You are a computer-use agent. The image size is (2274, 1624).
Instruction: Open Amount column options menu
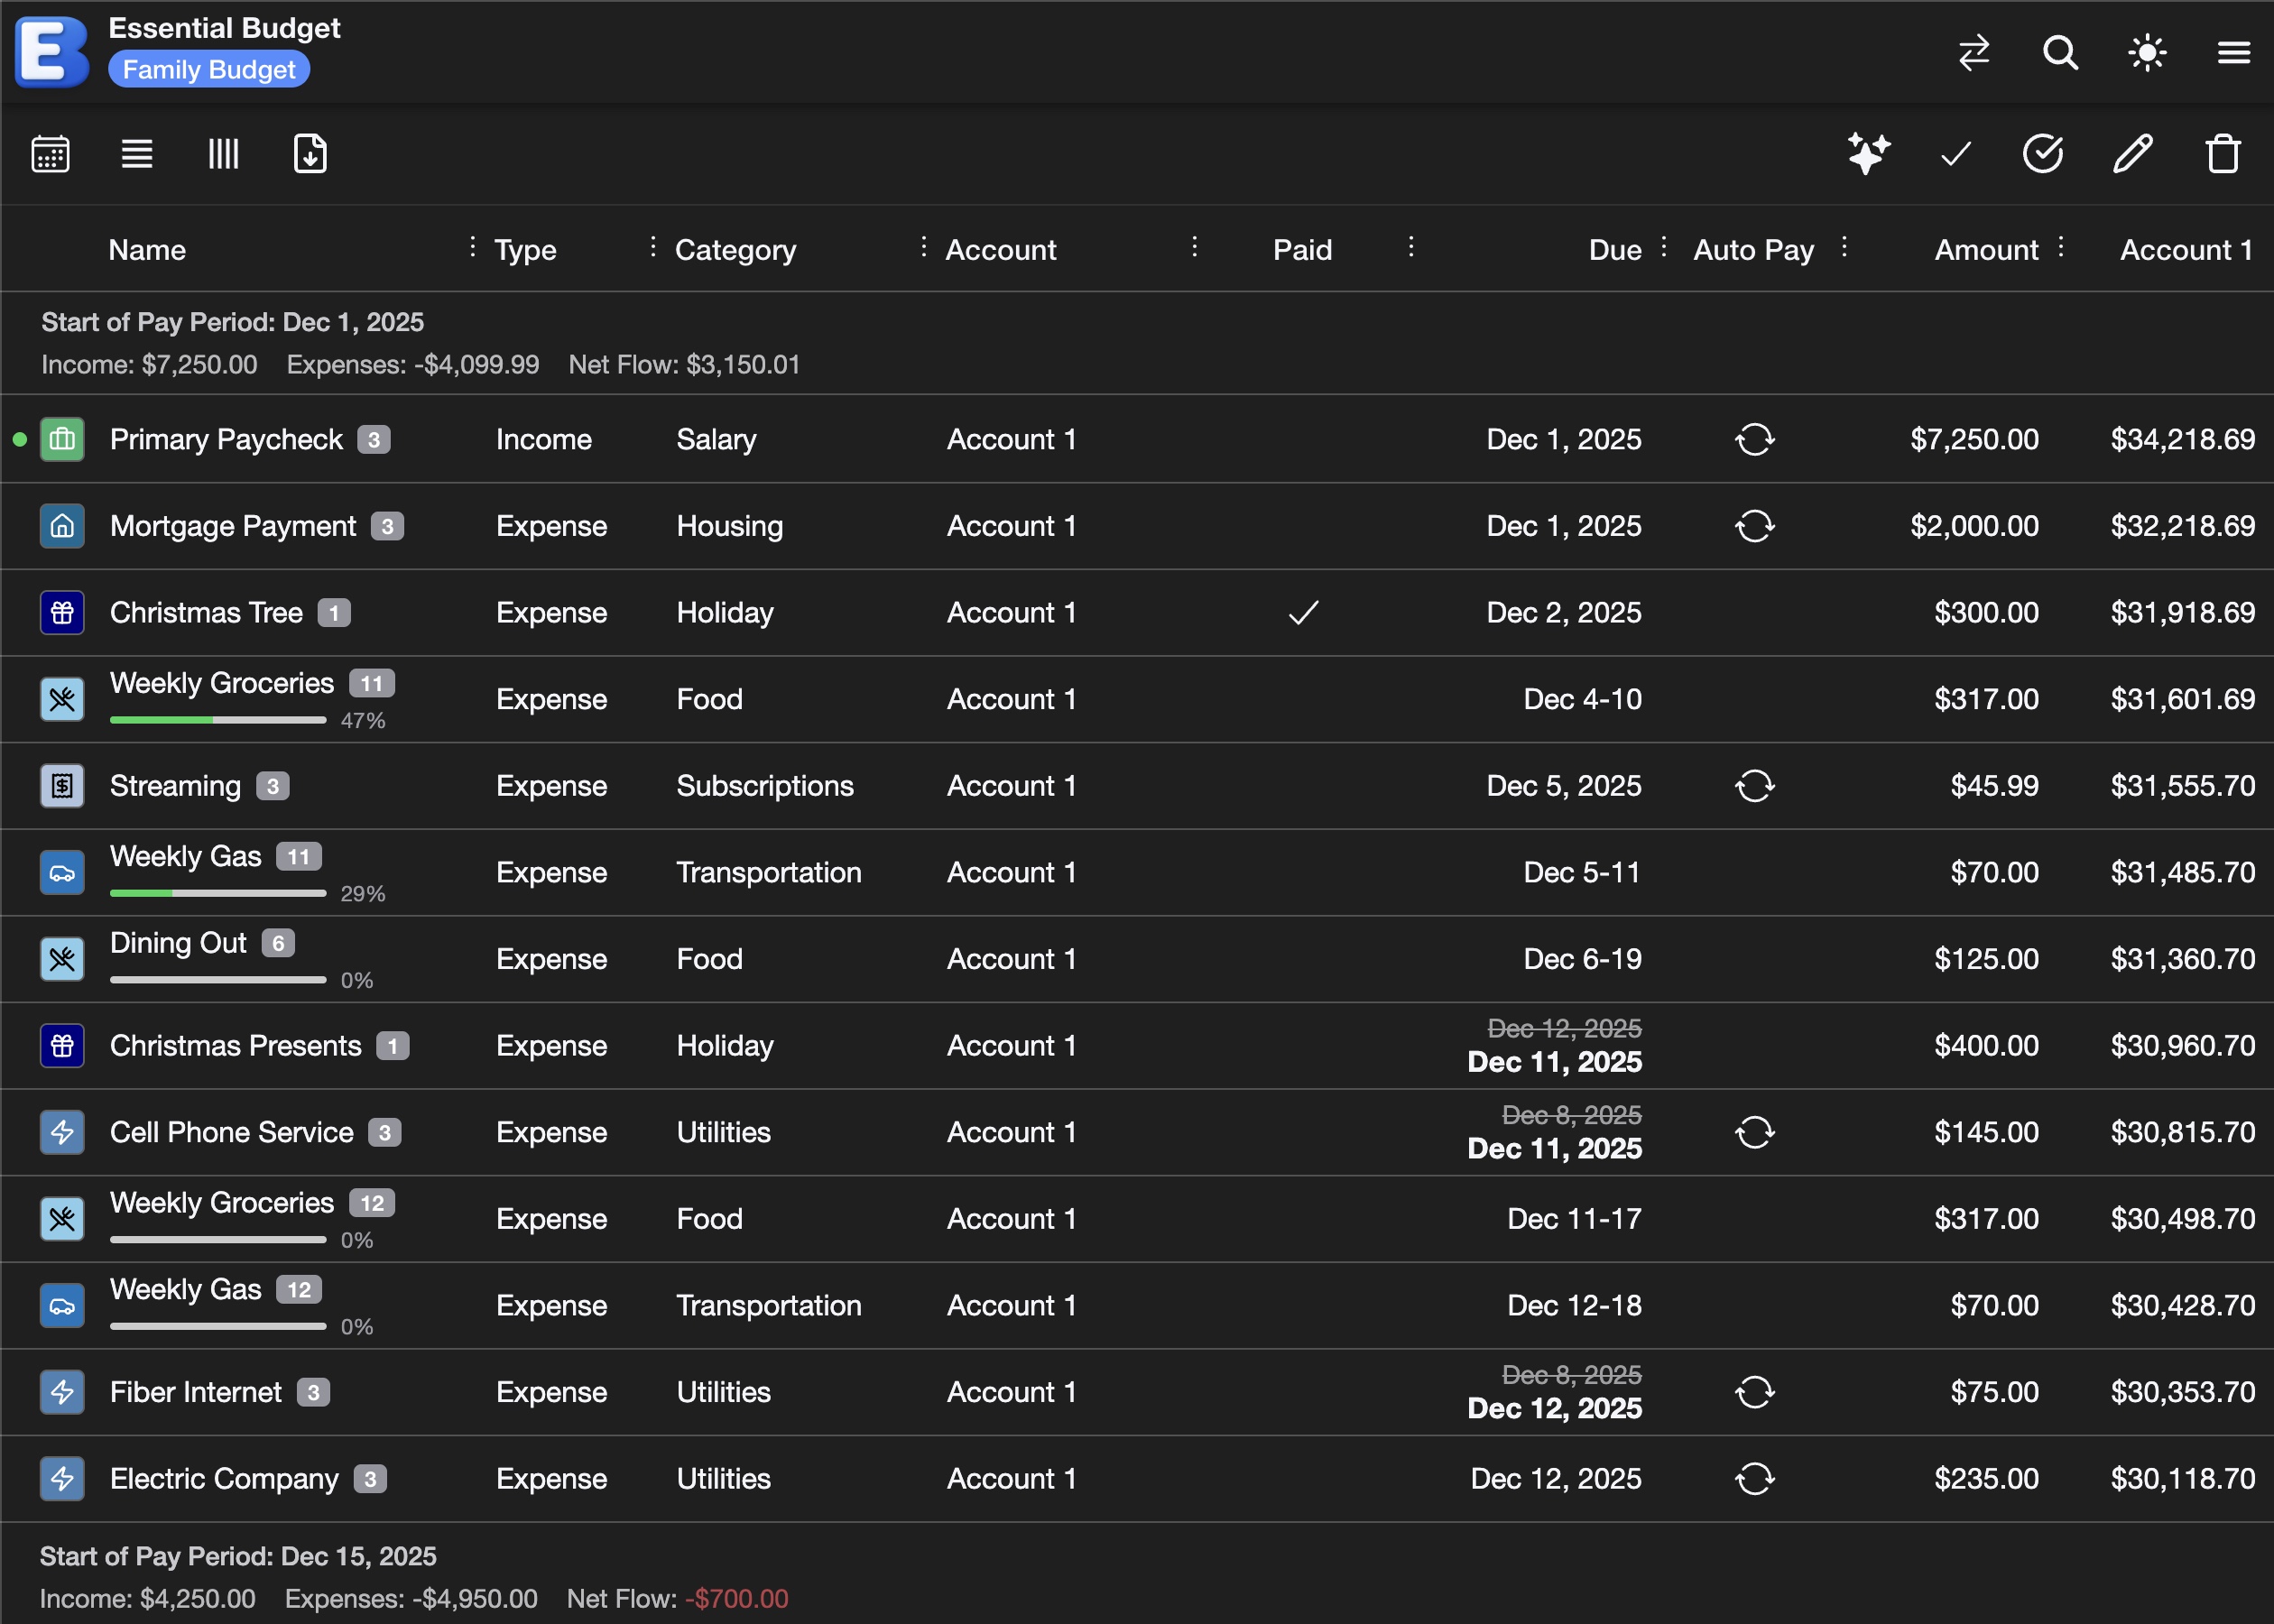click(x=2061, y=247)
